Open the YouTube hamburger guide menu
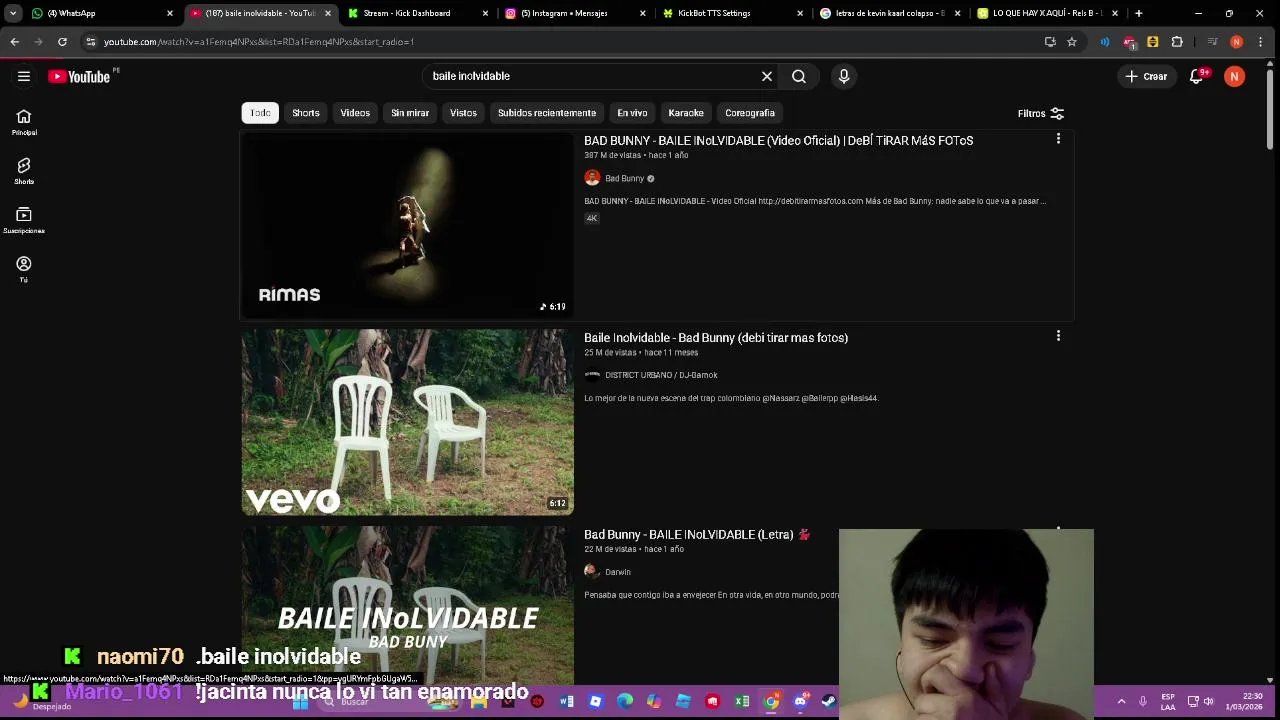 tap(24, 76)
